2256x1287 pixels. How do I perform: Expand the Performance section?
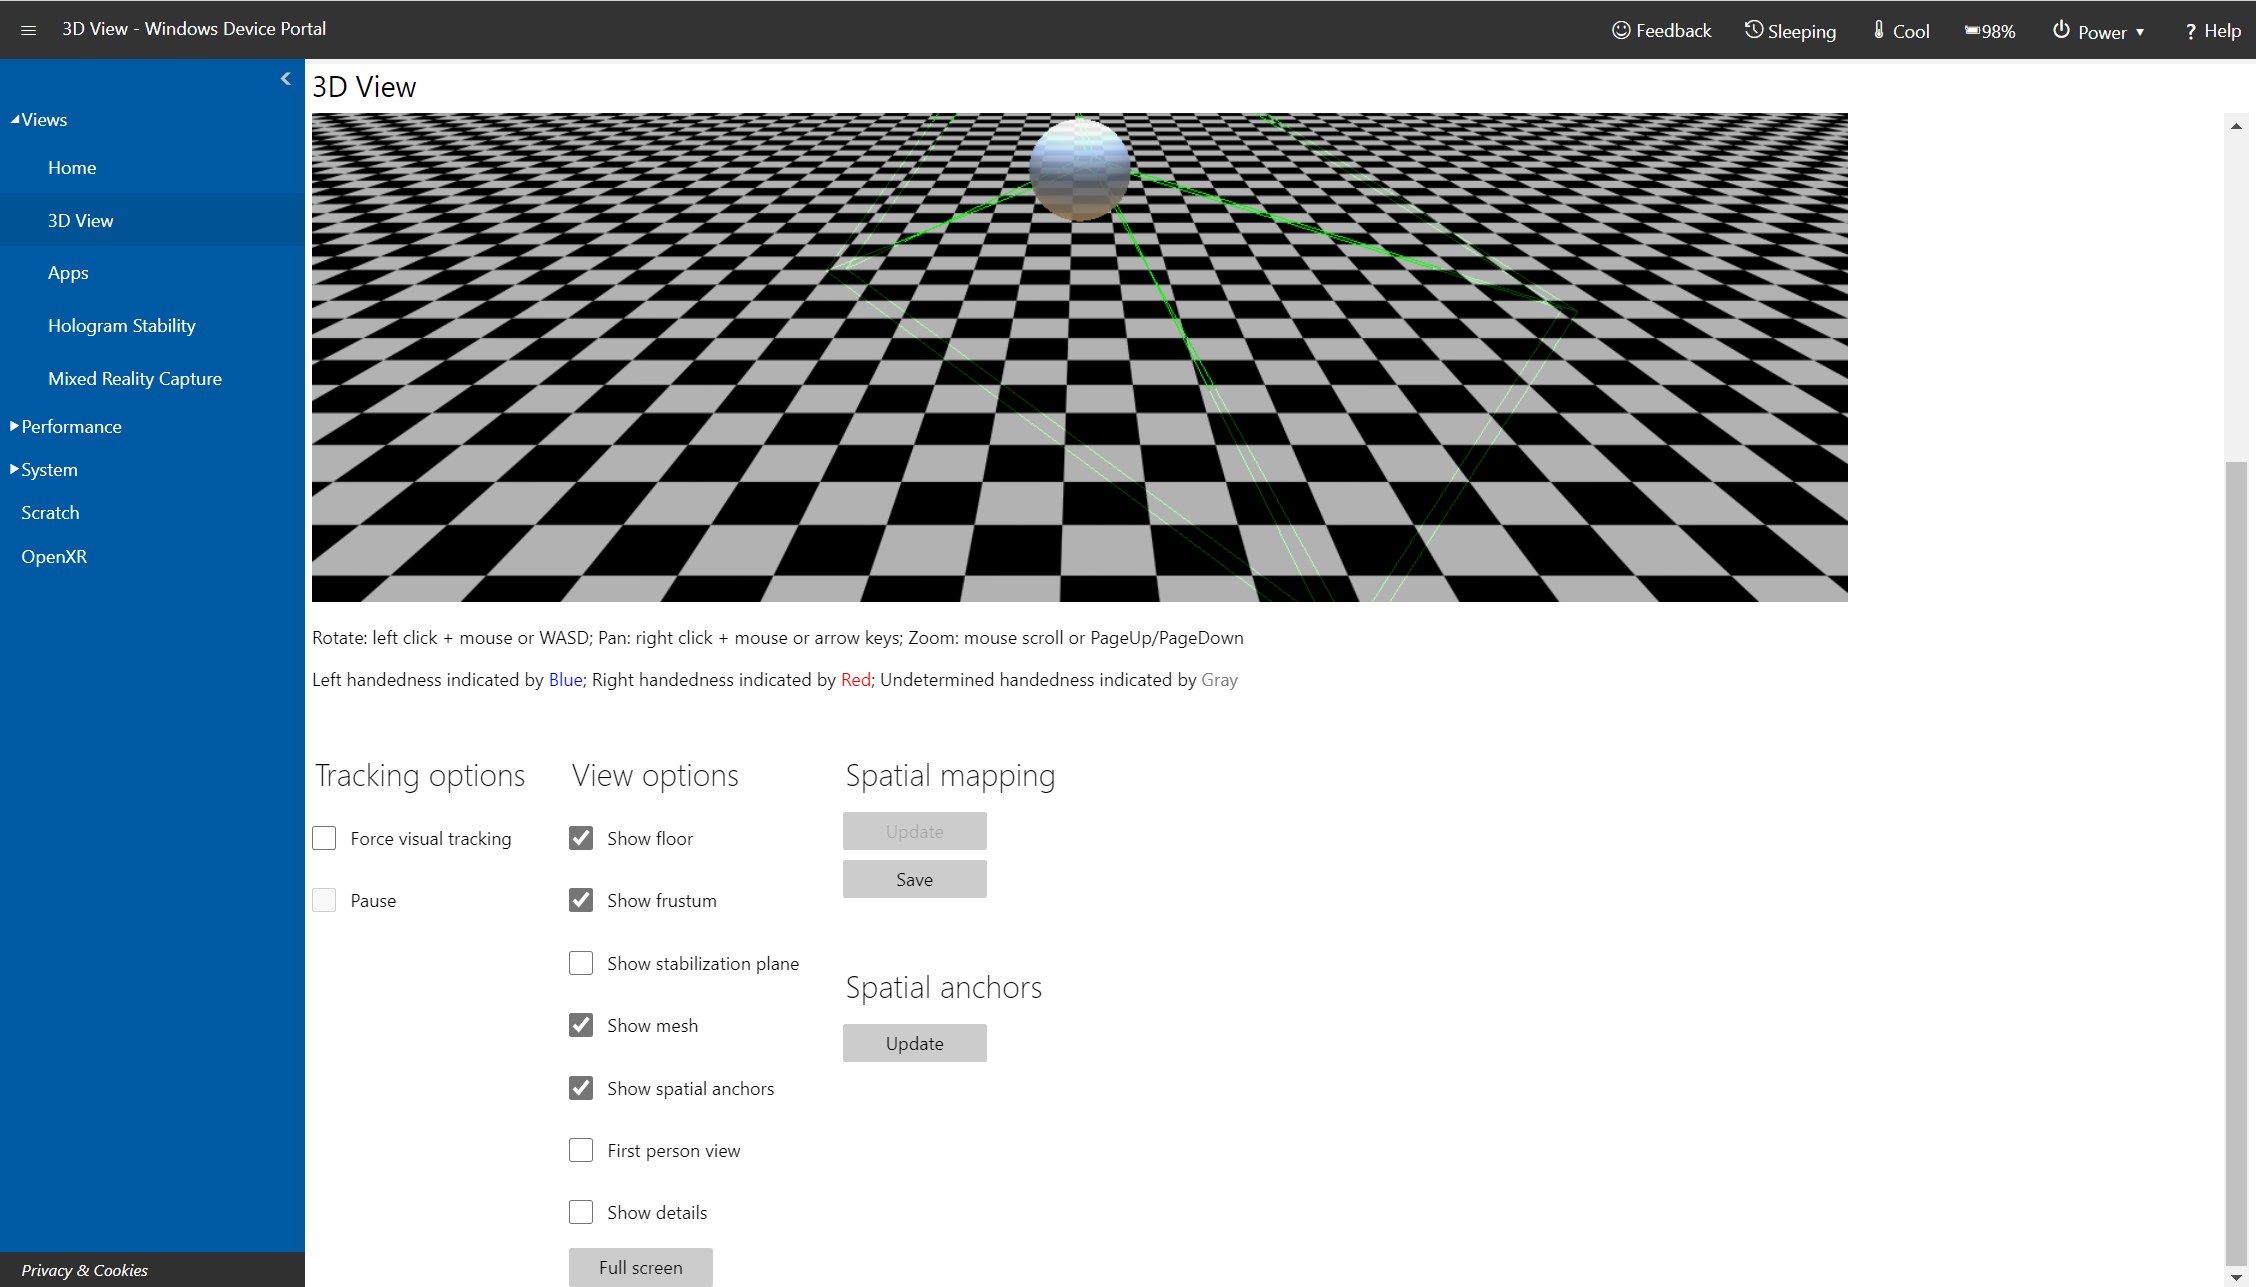pos(68,426)
